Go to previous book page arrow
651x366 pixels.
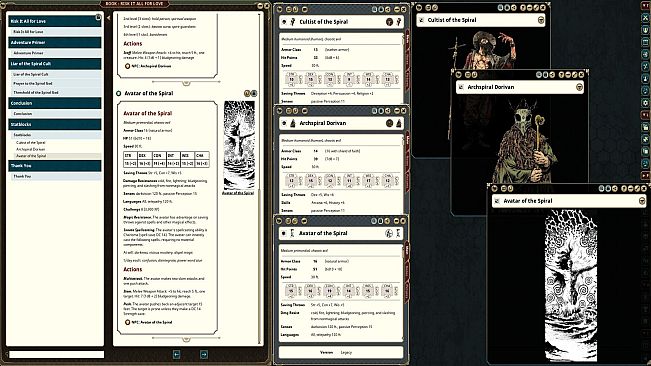(x=176, y=354)
